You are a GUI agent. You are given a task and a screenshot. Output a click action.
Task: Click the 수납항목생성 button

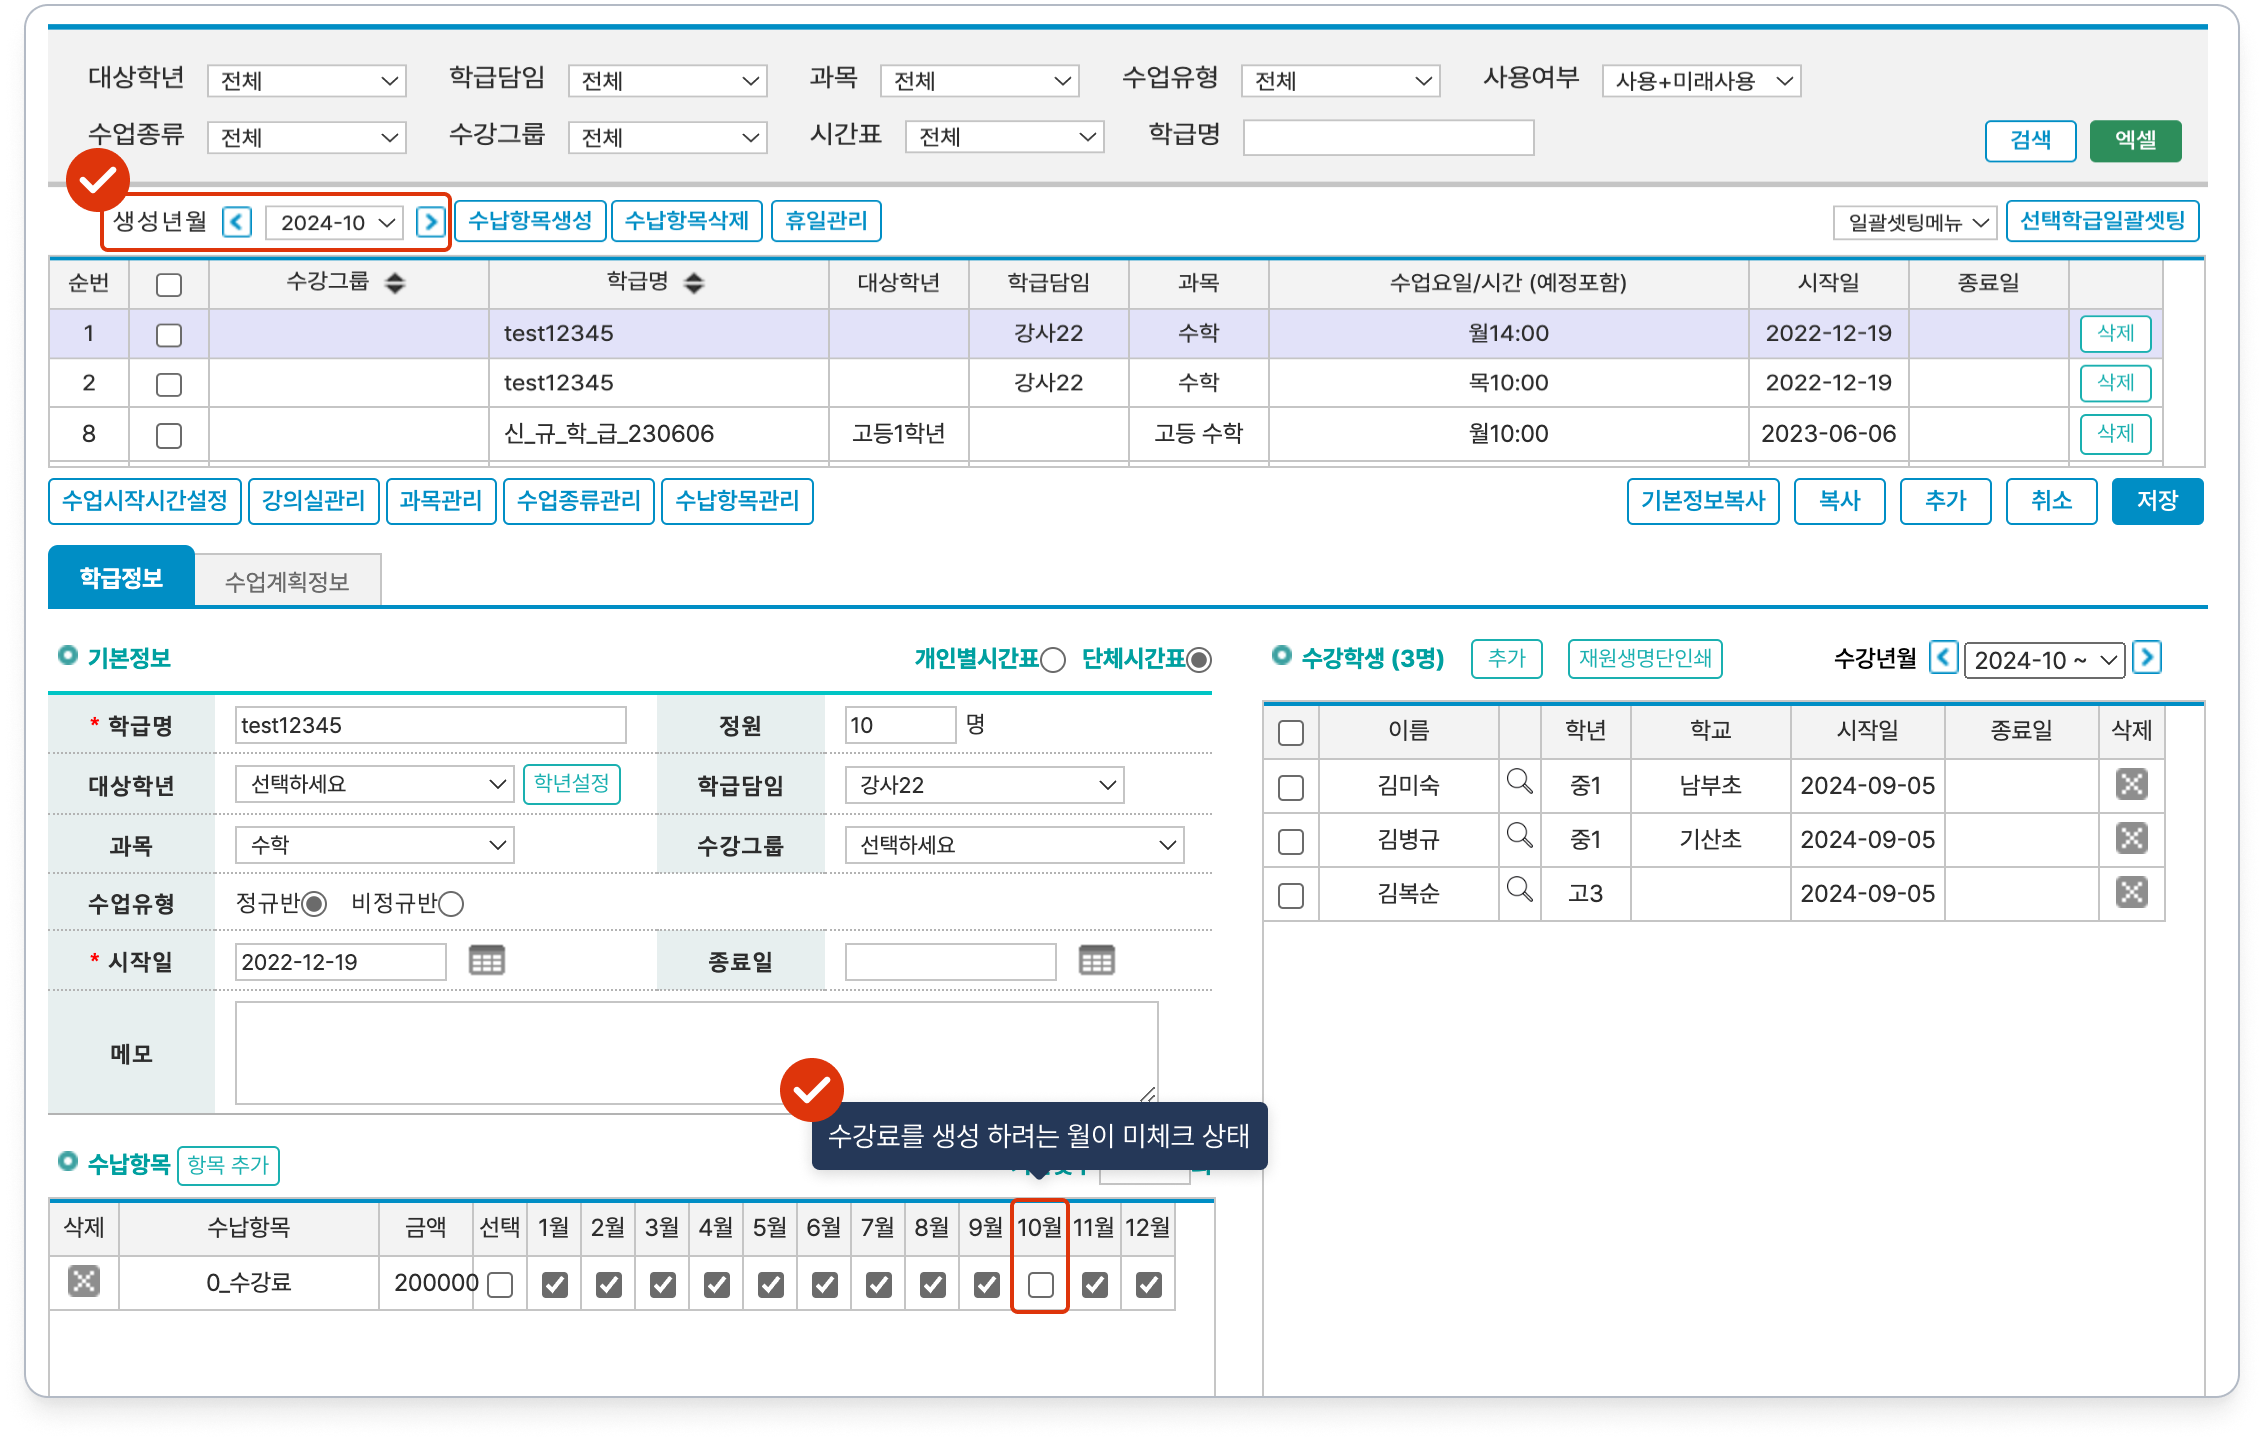[x=530, y=221]
